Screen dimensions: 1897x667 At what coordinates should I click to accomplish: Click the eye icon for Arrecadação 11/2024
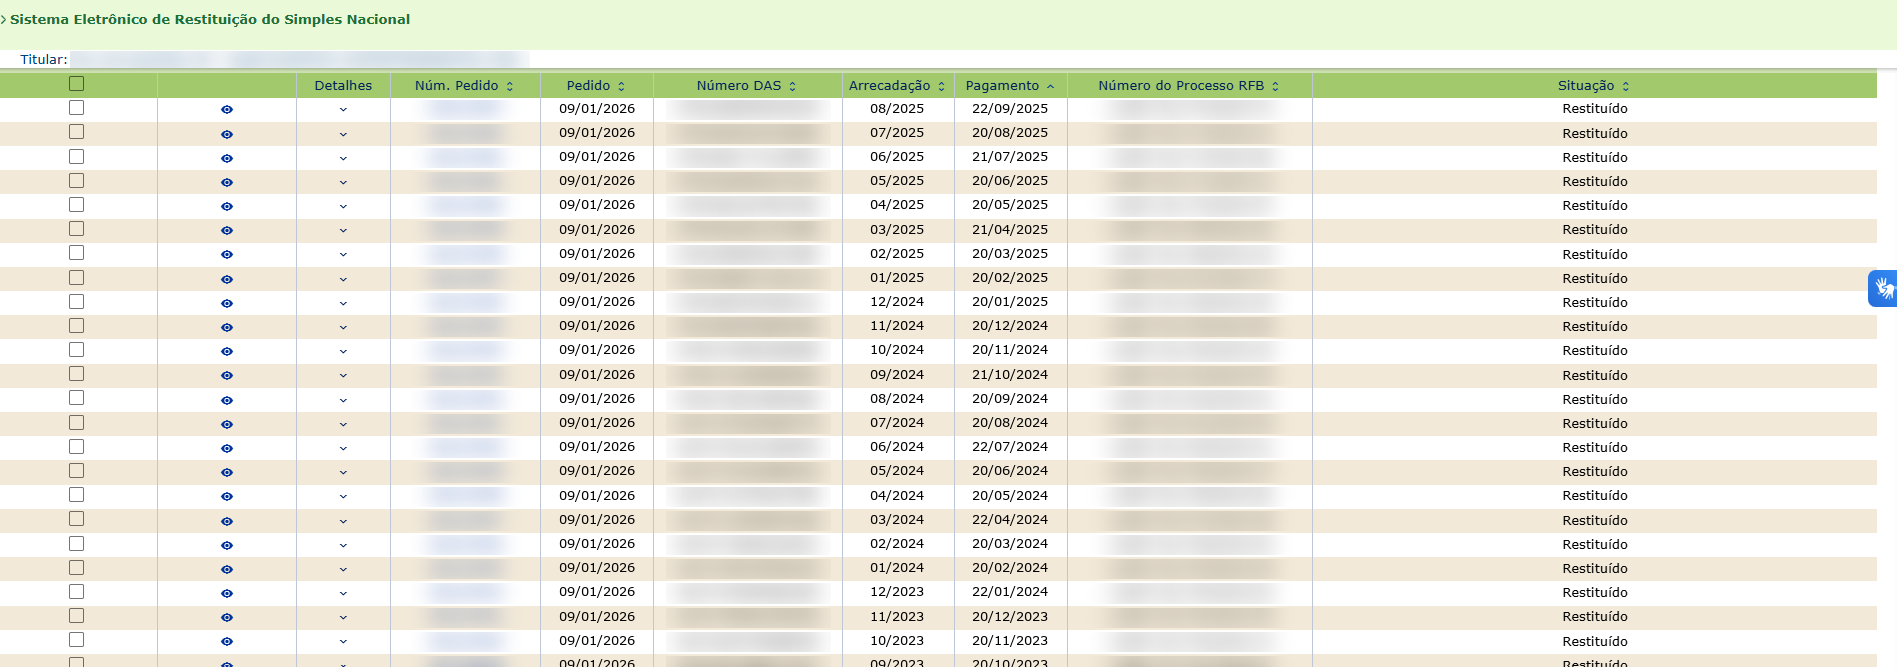227,327
